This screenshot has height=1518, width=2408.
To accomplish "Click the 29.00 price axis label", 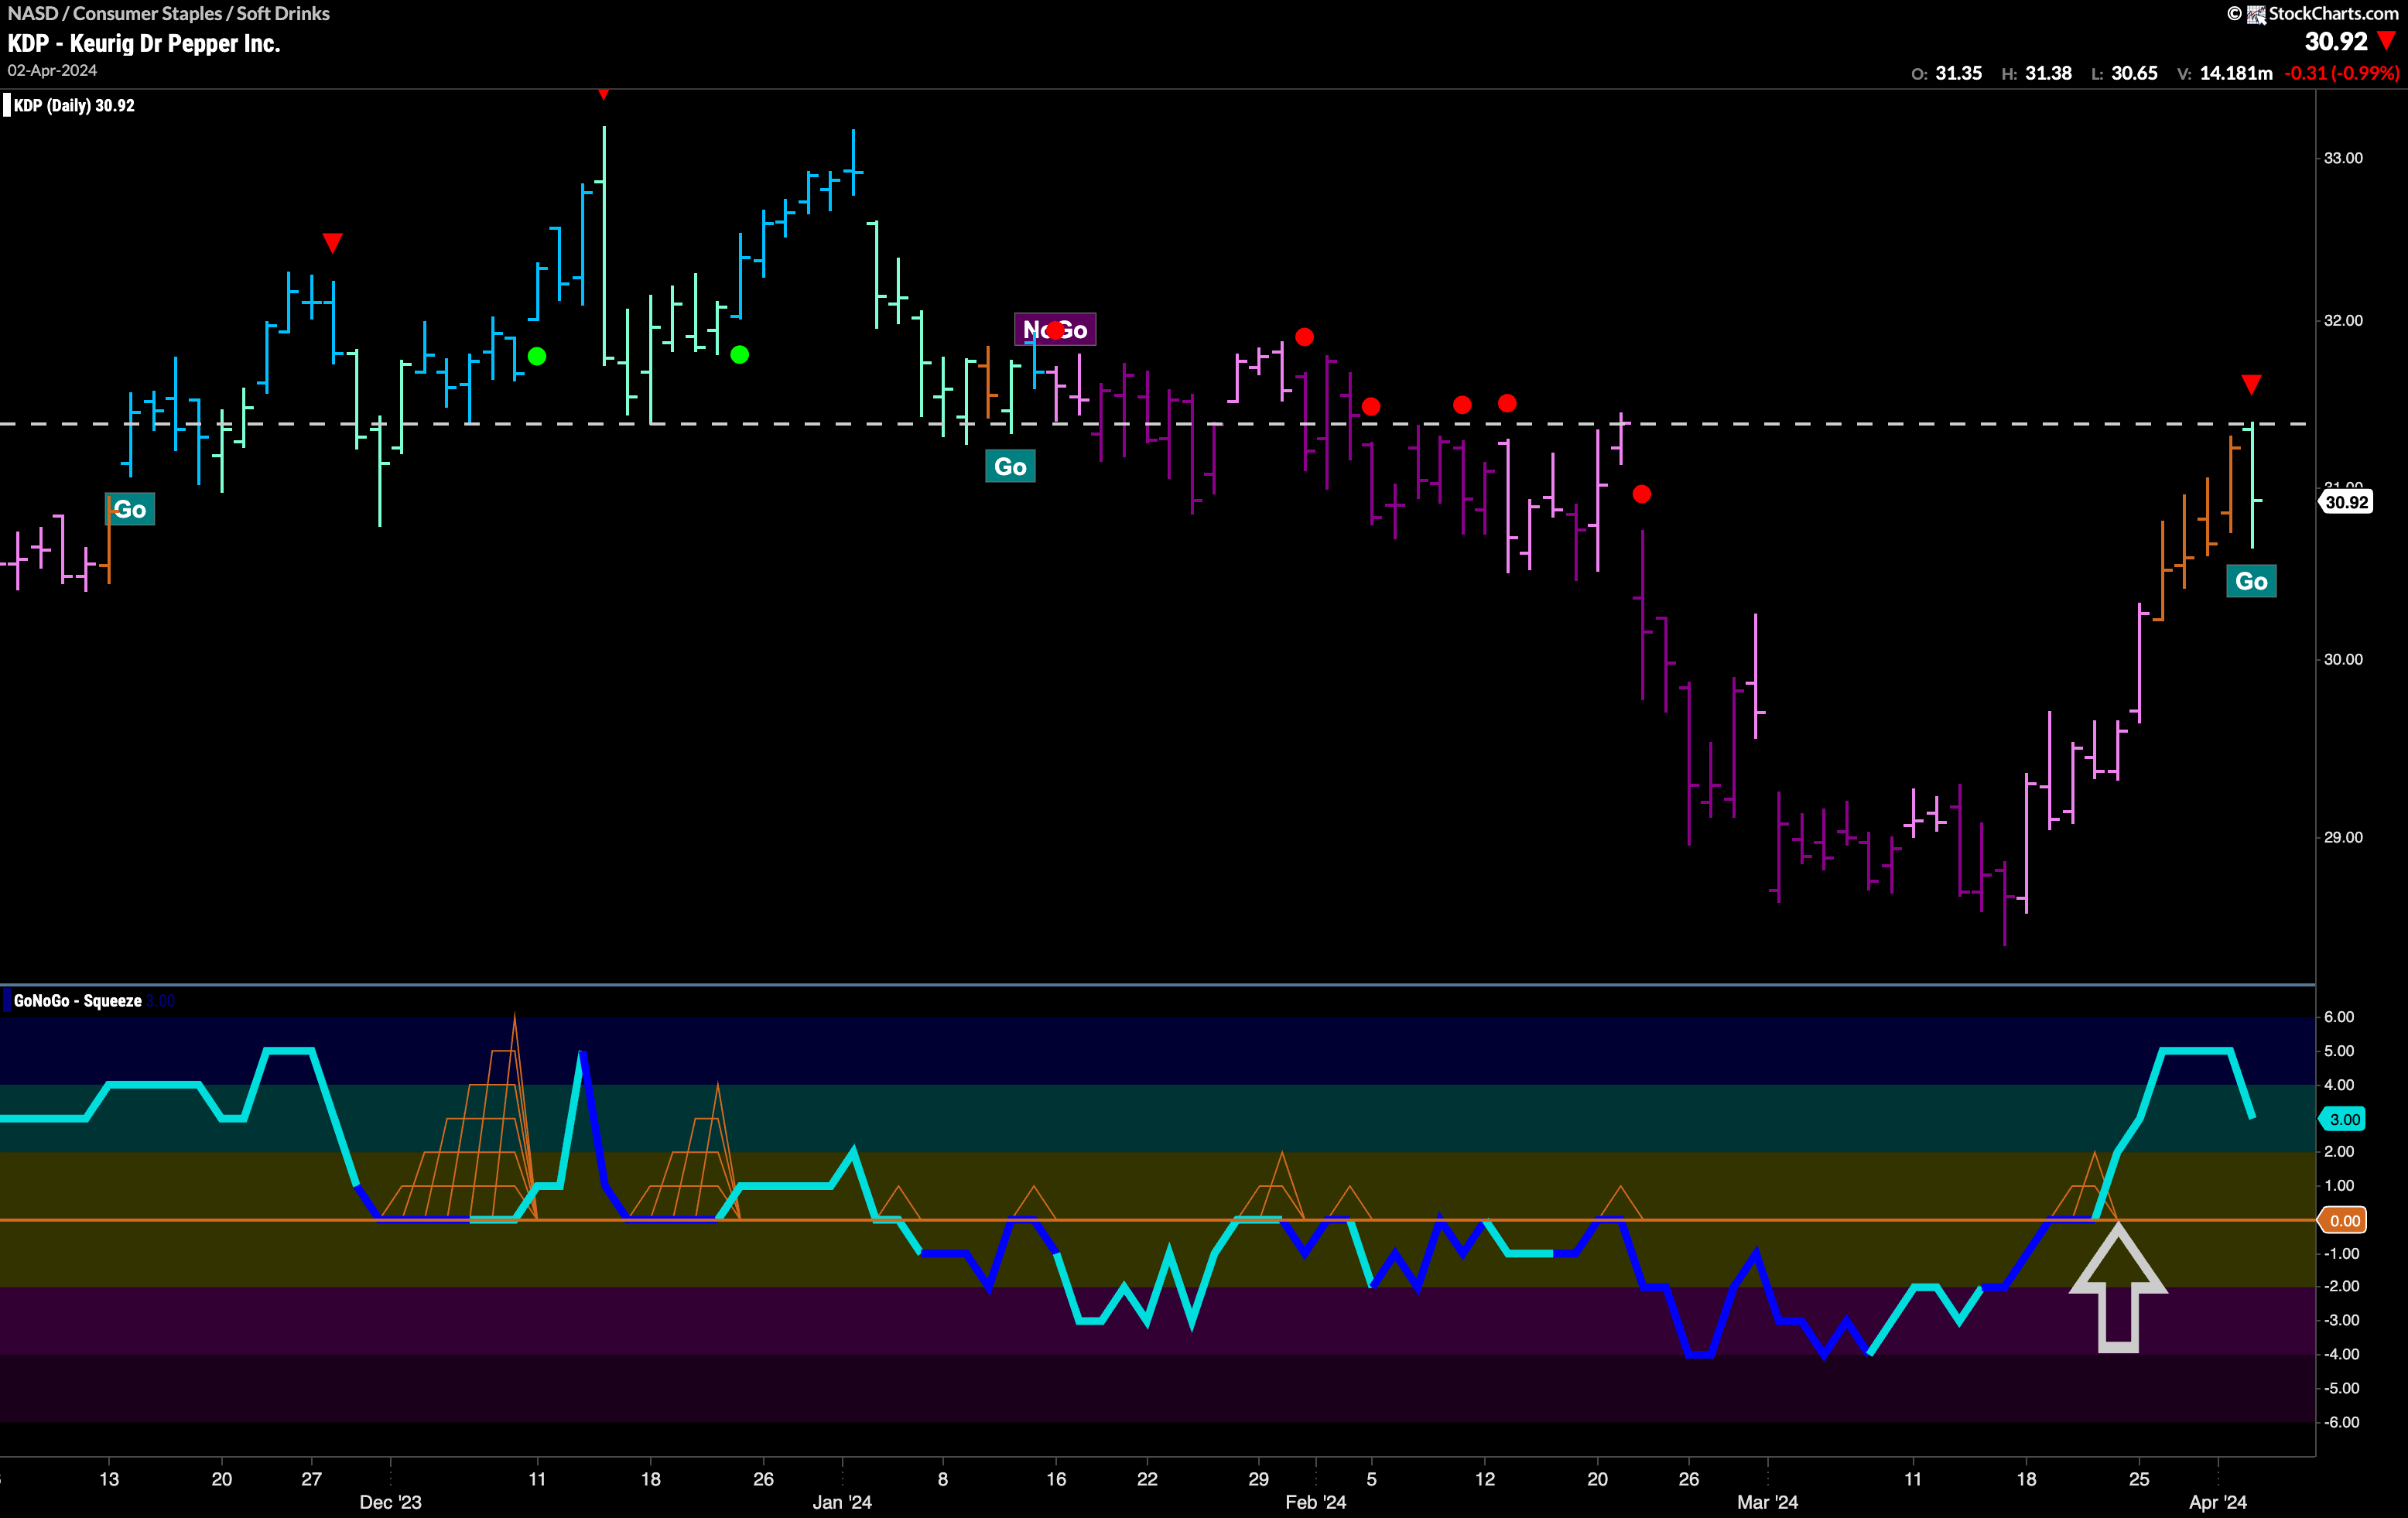I will pyautogui.click(x=2343, y=837).
